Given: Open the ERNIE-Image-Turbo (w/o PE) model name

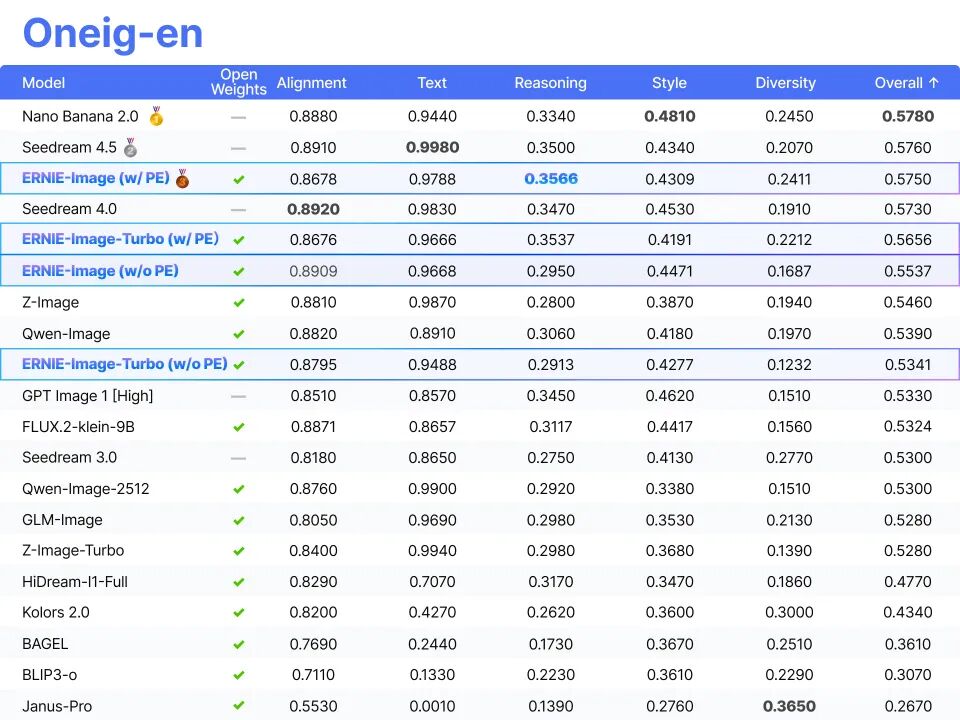Looking at the screenshot, I should [x=124, y=364].
